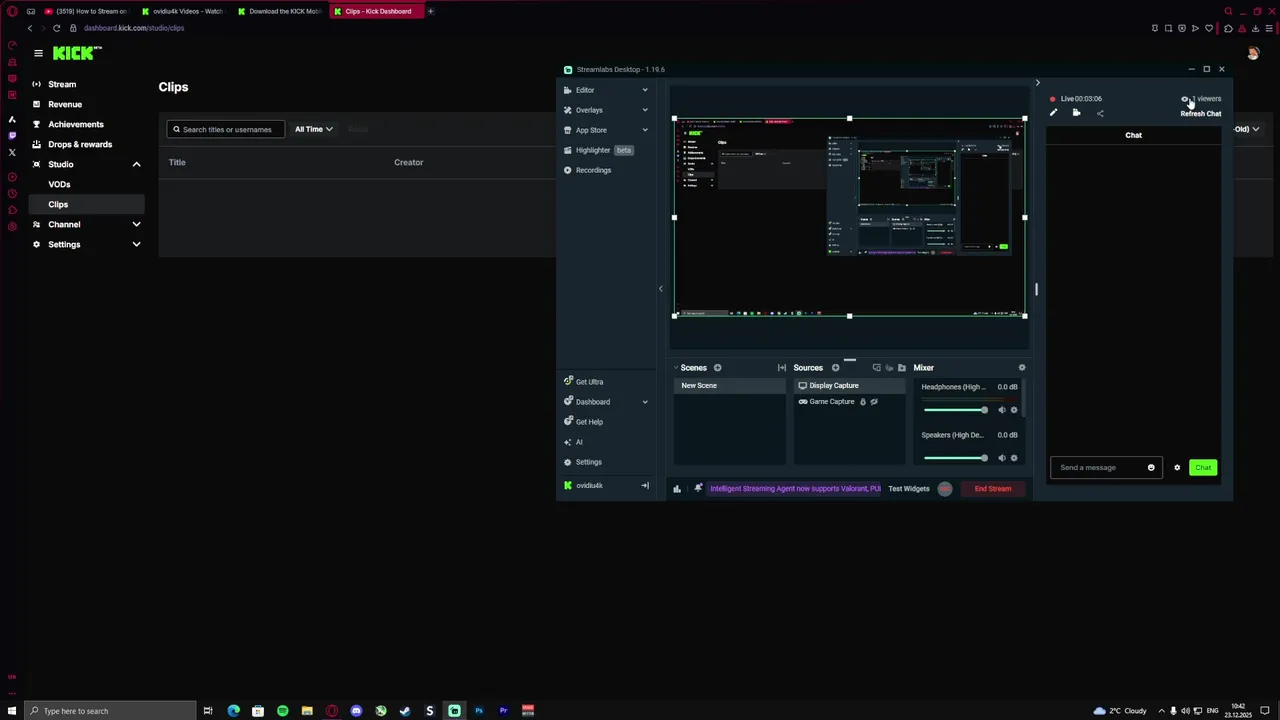Click the REC record button
The height and width of the screenshot is (720, 1280).
(945, 489)
